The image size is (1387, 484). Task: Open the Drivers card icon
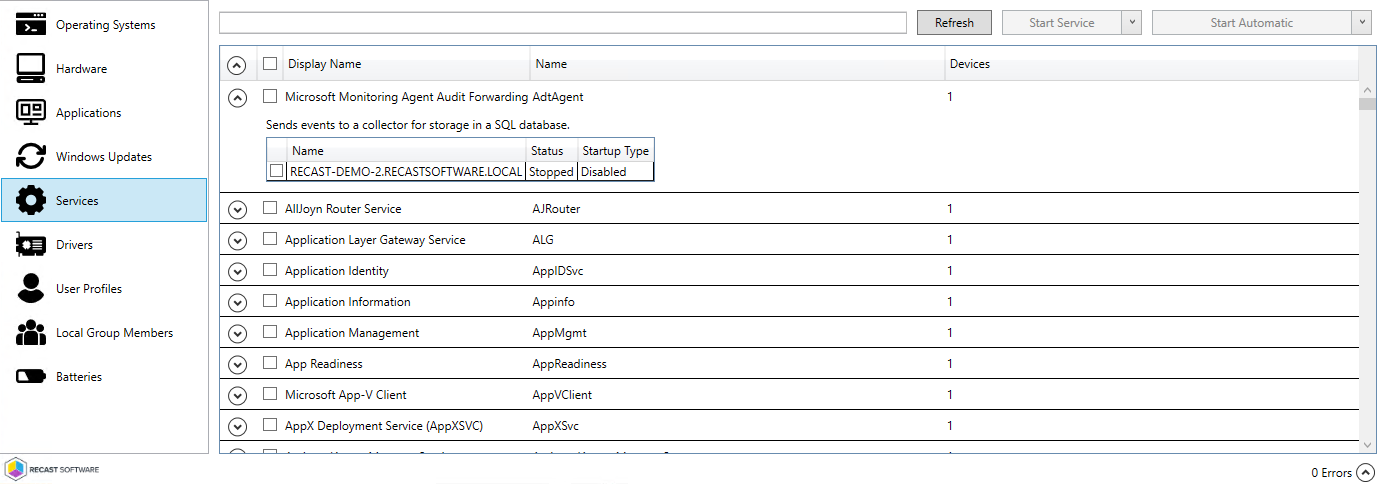31,244
